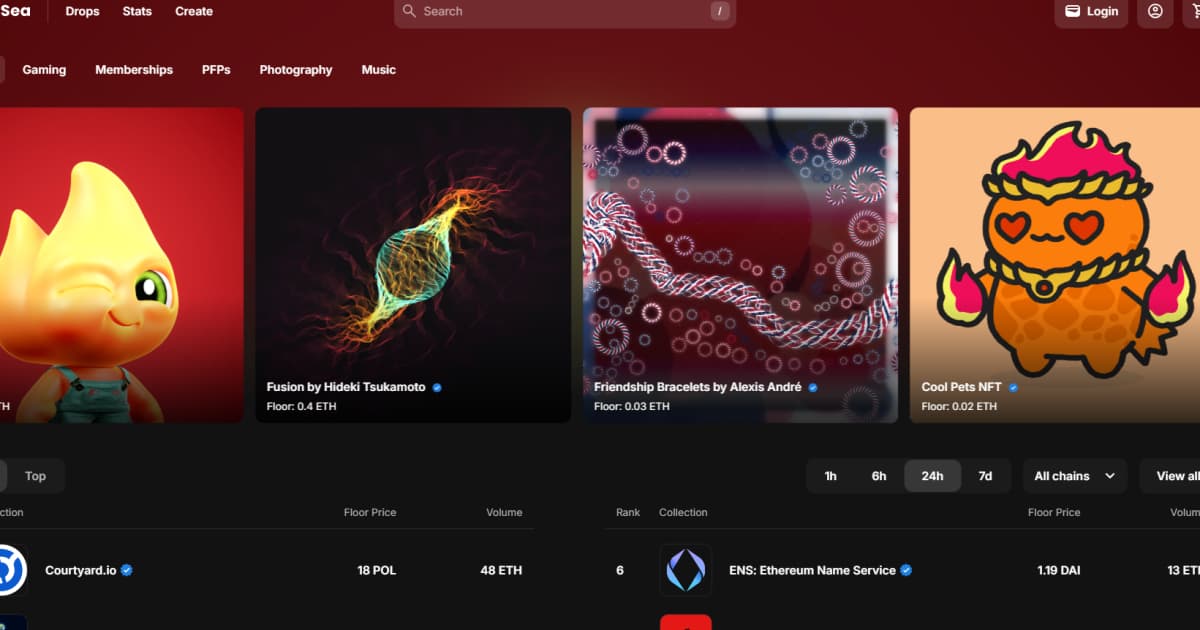Open the profile account icon
This screenshot has height=630, width=1200.
1155,11
